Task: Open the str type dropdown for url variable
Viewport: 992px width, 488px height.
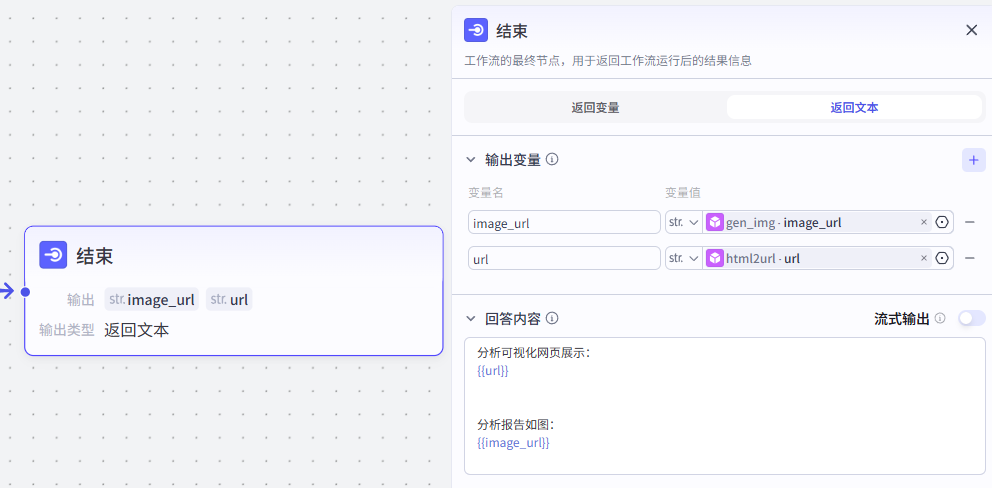Action: tap(683, 258)
